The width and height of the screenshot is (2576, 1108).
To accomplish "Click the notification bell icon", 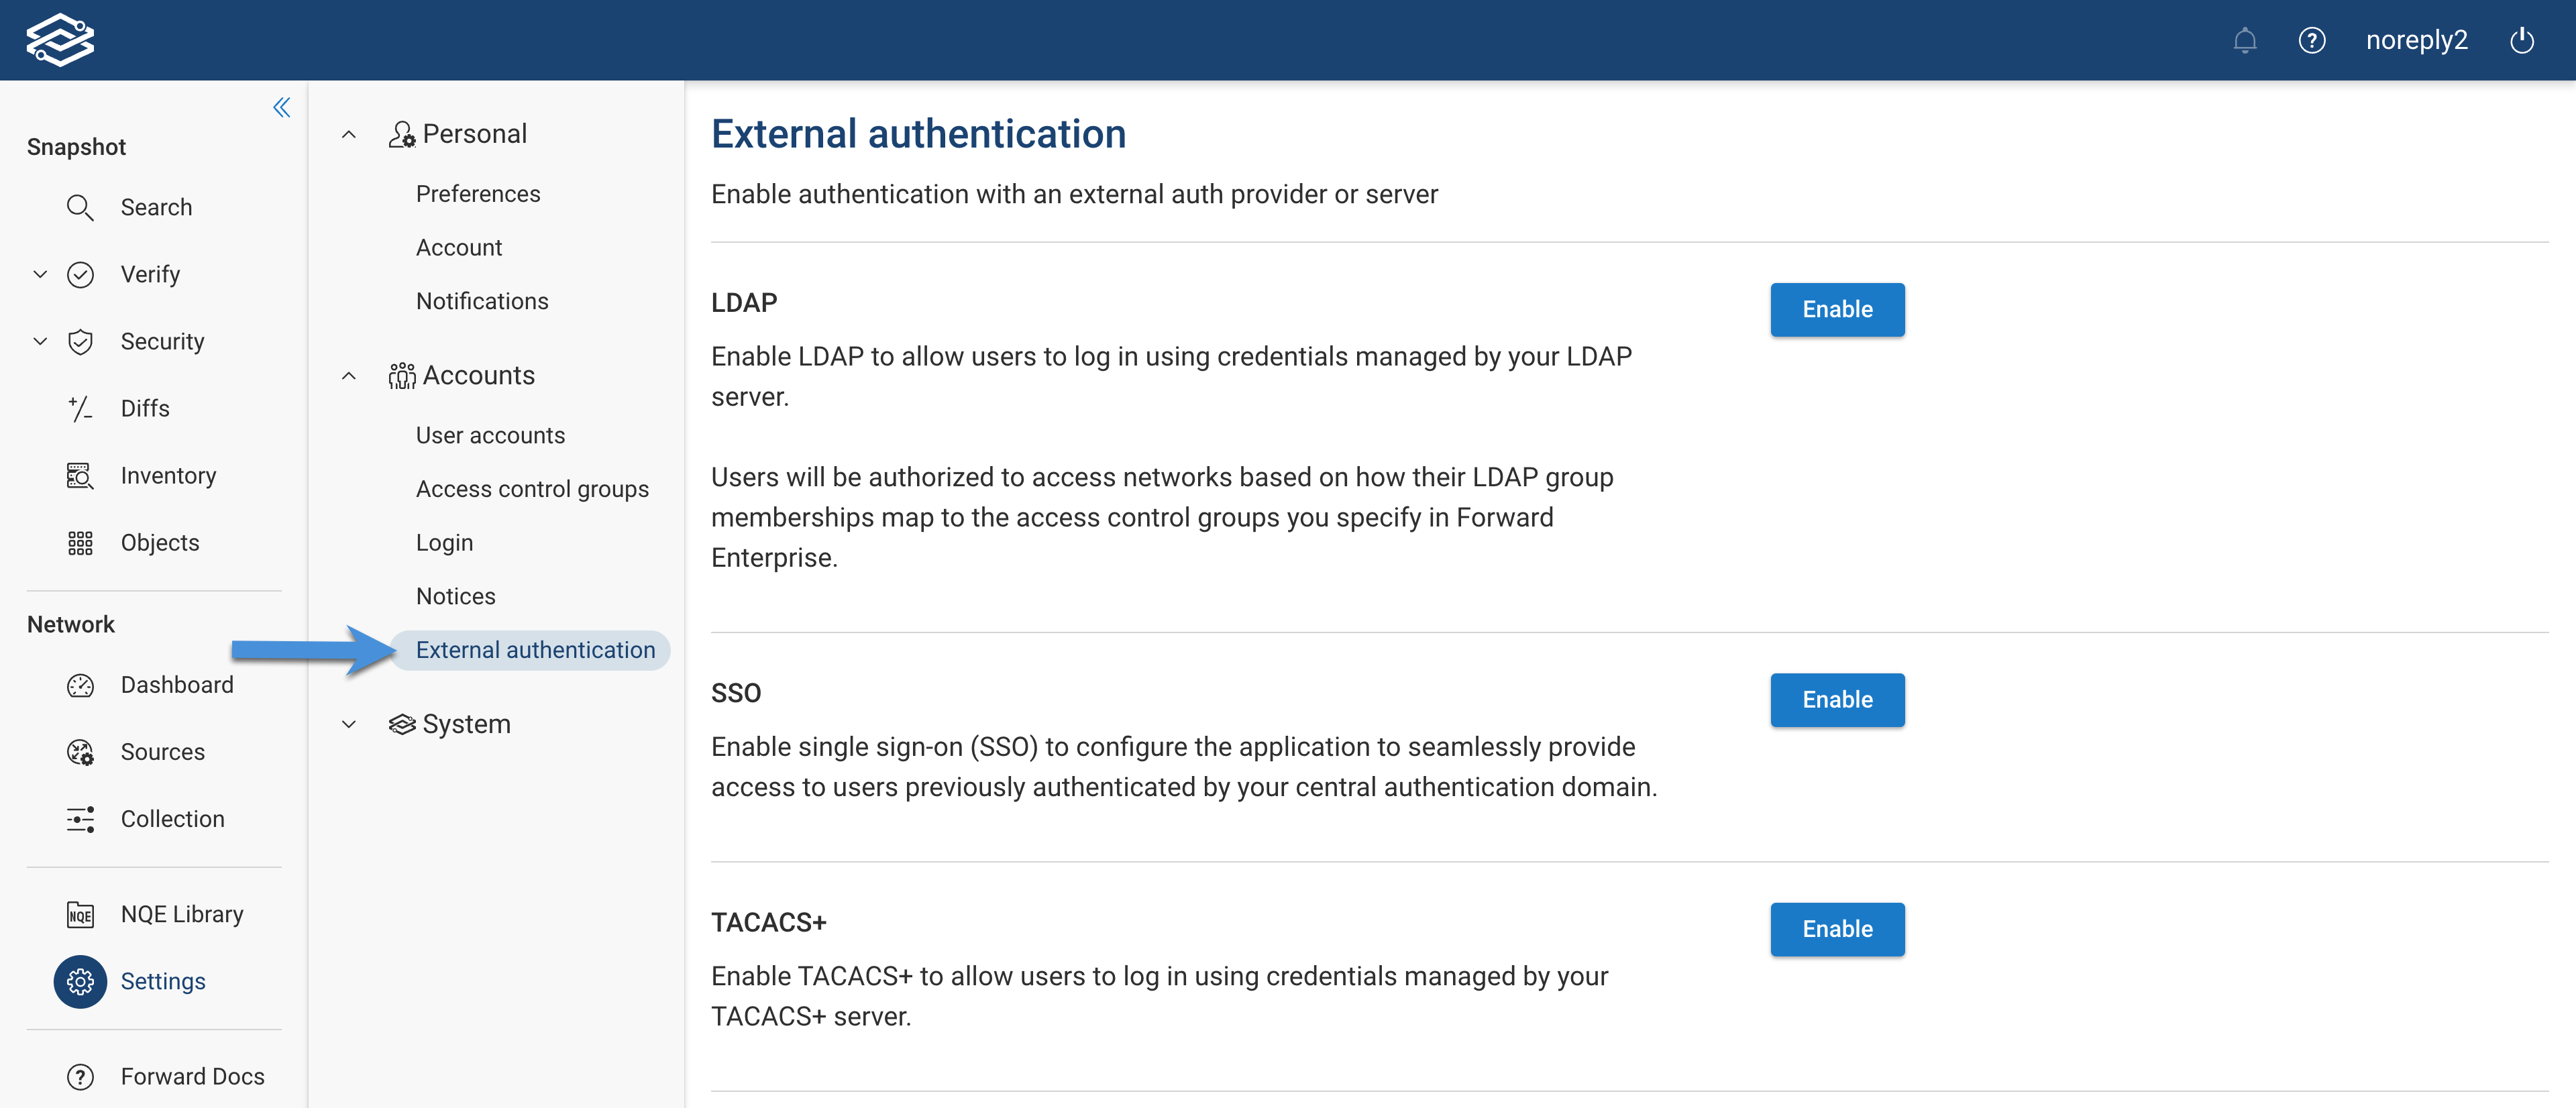I will coord(2244,40).
